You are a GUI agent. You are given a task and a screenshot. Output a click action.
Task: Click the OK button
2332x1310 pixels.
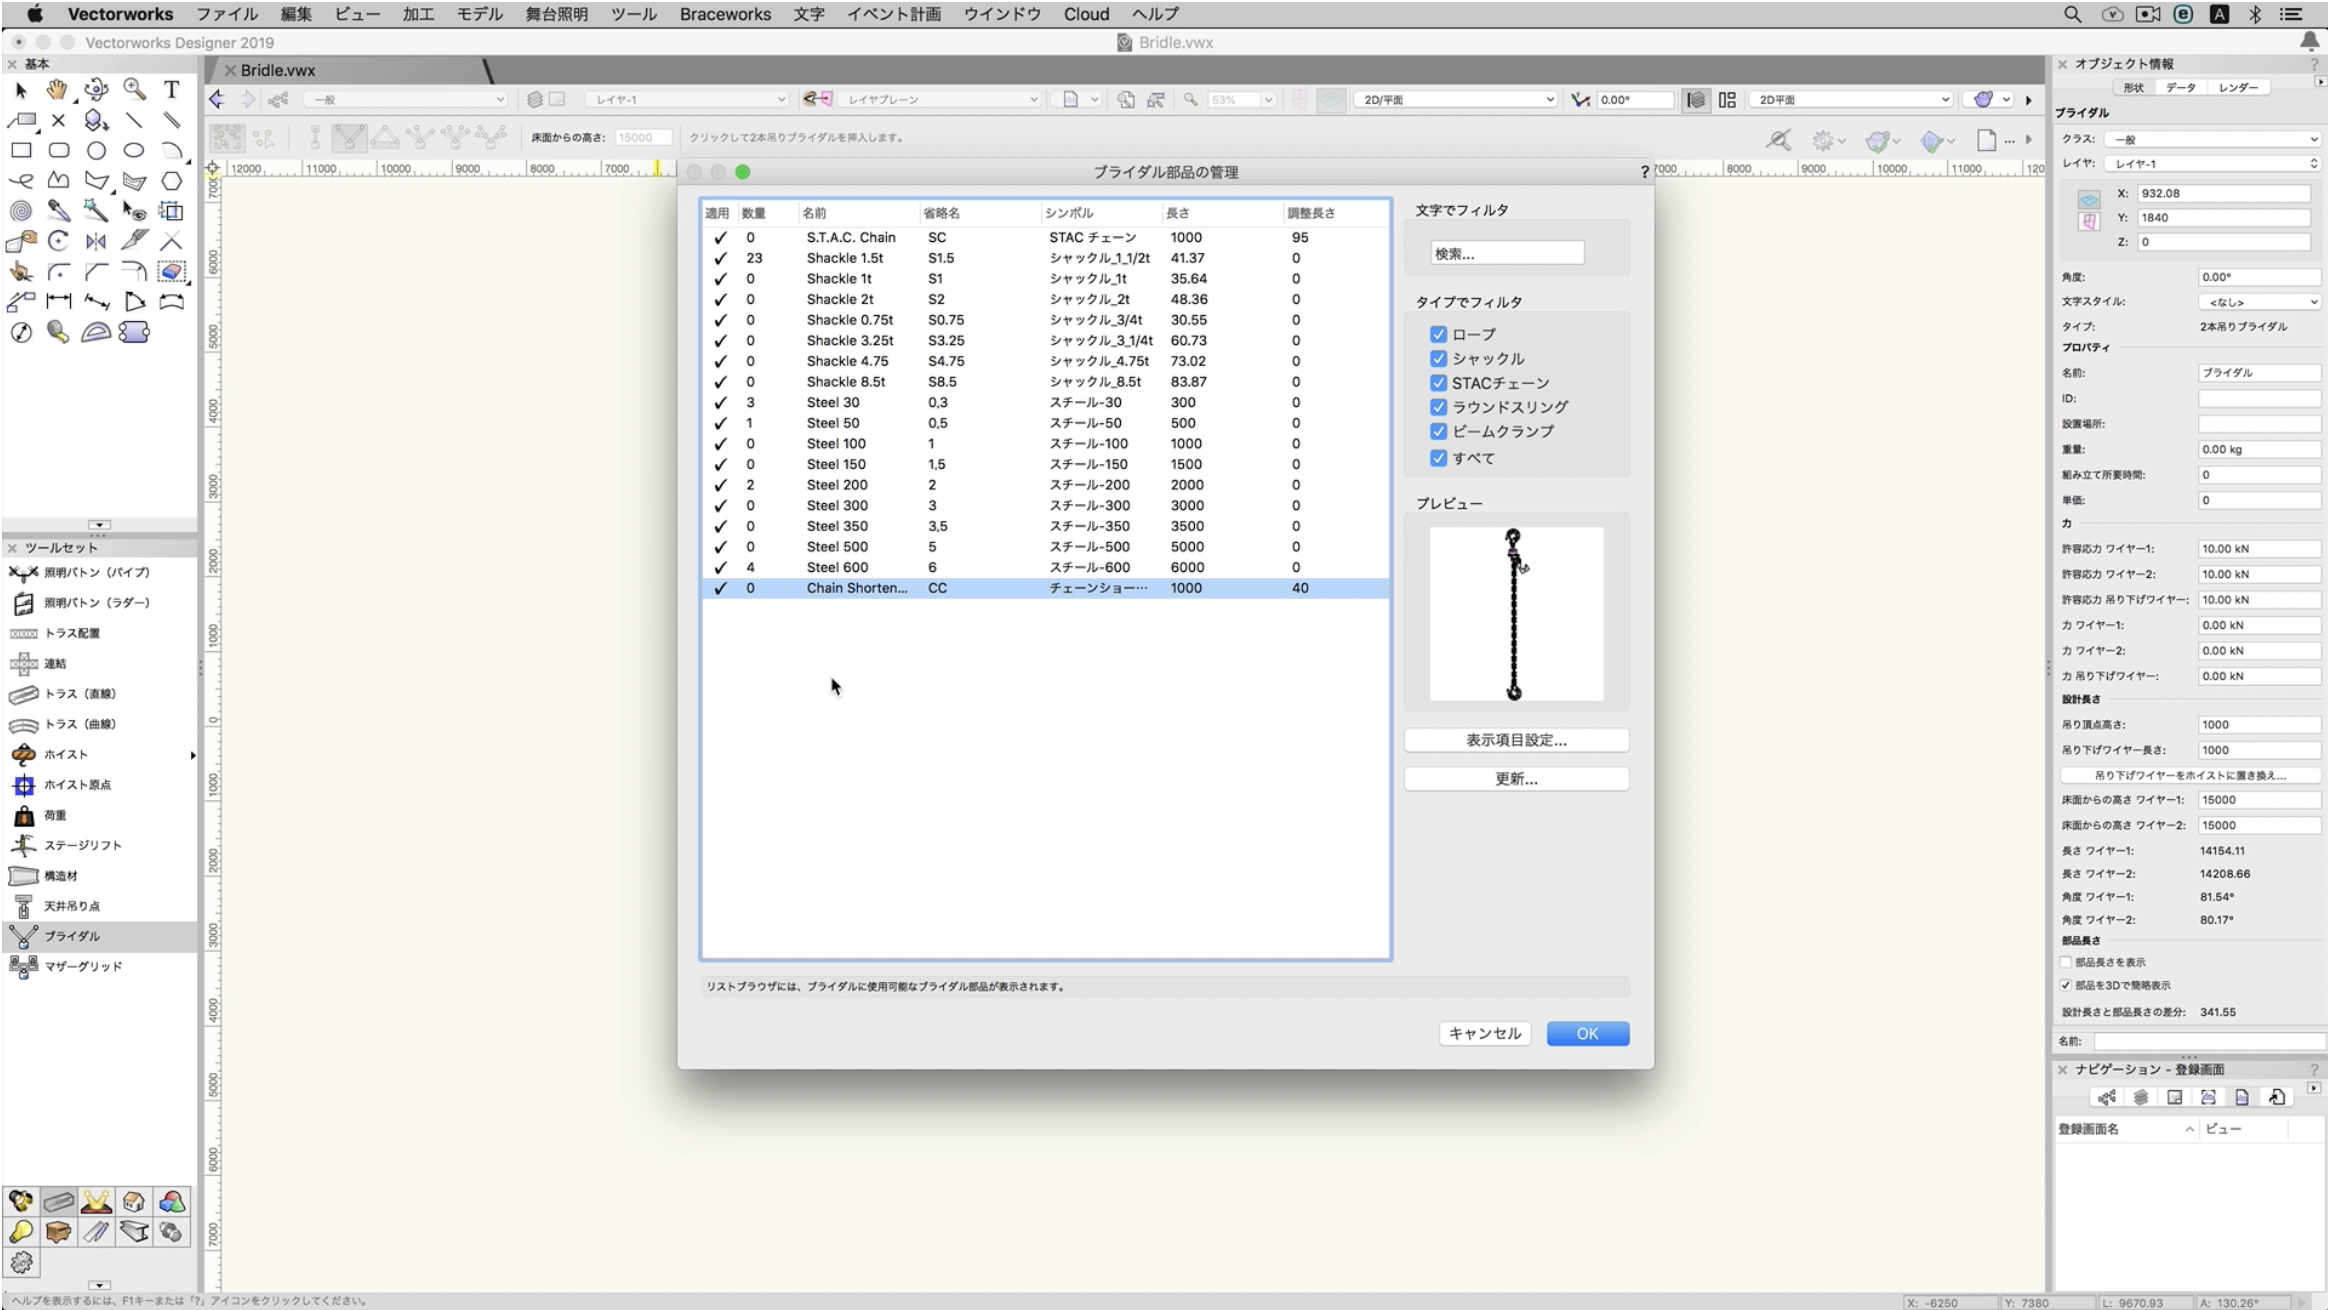coord(1587,1033)
